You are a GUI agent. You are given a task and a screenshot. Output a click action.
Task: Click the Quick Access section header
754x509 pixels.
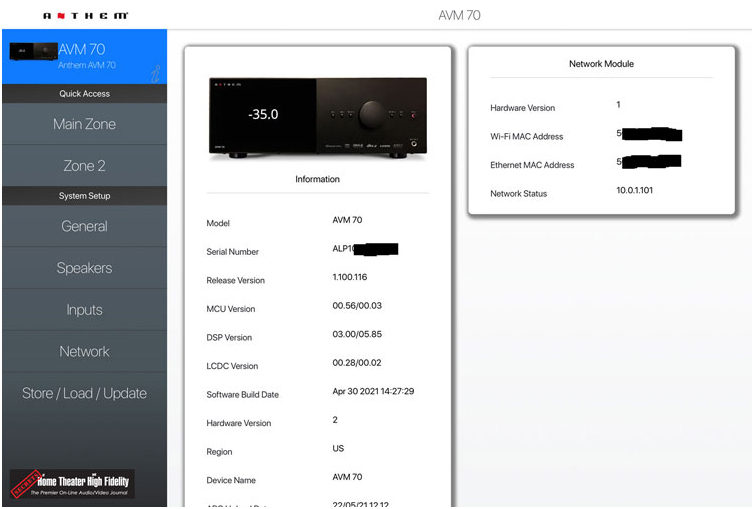[84, 94]
